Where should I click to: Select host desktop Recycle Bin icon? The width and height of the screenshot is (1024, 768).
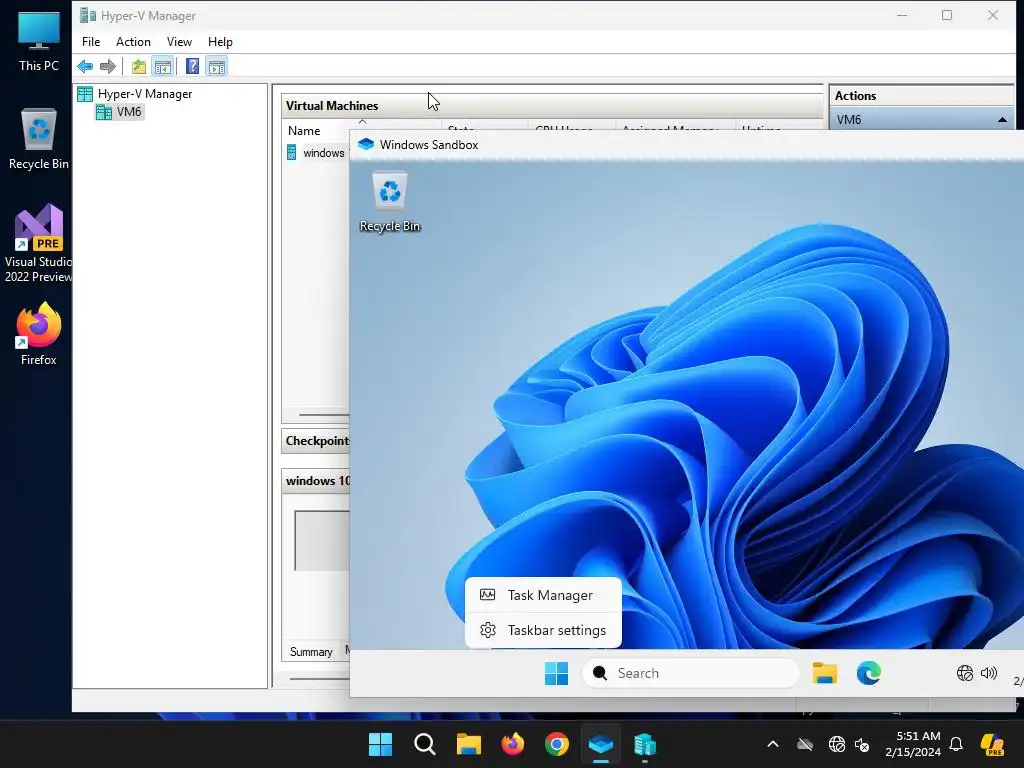(39, 139)
